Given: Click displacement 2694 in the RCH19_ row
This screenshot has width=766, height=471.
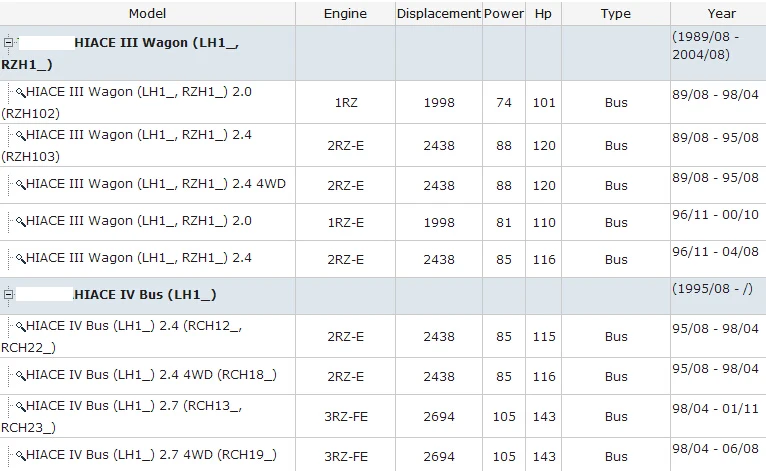Looking at the screenshot, I should 439,456.
